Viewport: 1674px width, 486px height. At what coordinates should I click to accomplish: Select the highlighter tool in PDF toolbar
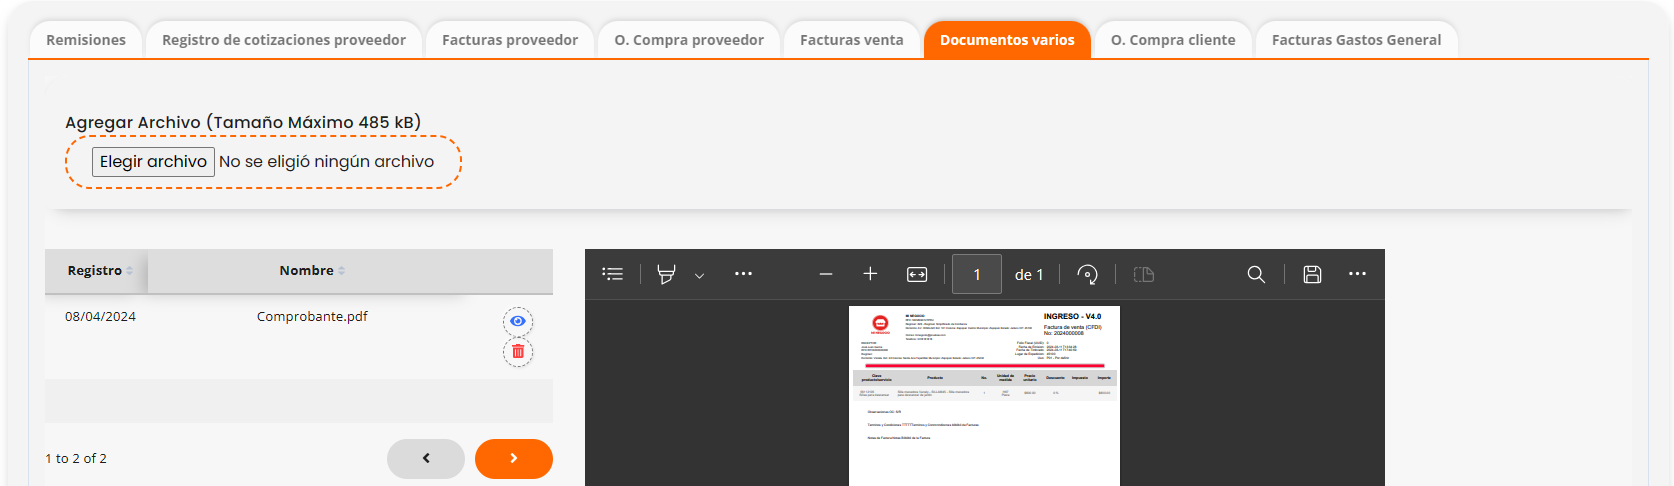coord(666,274)
